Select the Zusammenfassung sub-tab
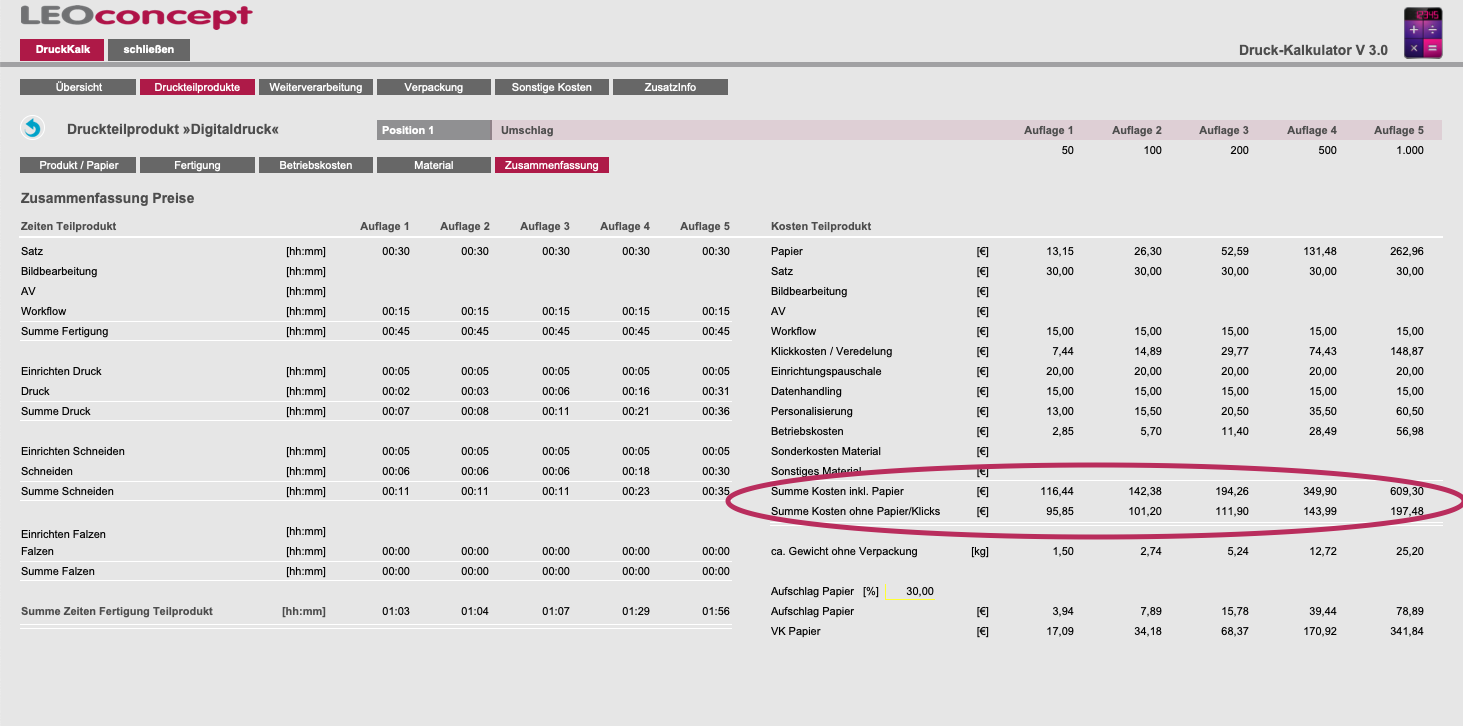The width and height of the screenshot is (1463, 726). [x=552, y=165]
